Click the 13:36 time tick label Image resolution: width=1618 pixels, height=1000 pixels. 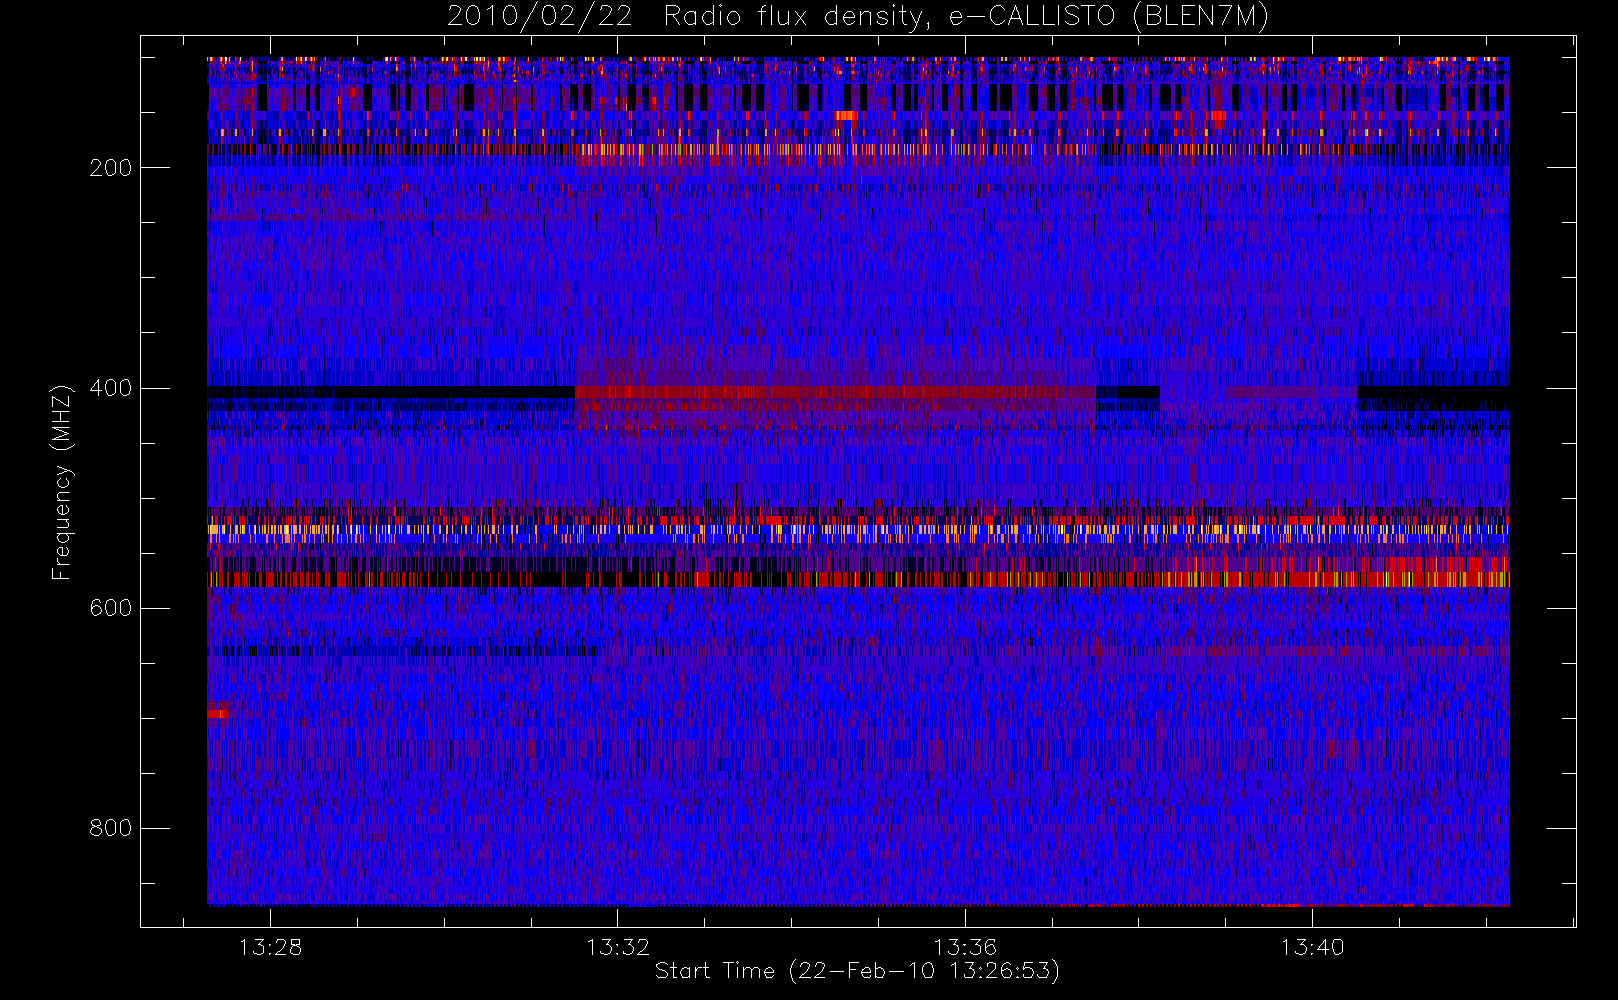pos(965,947)
